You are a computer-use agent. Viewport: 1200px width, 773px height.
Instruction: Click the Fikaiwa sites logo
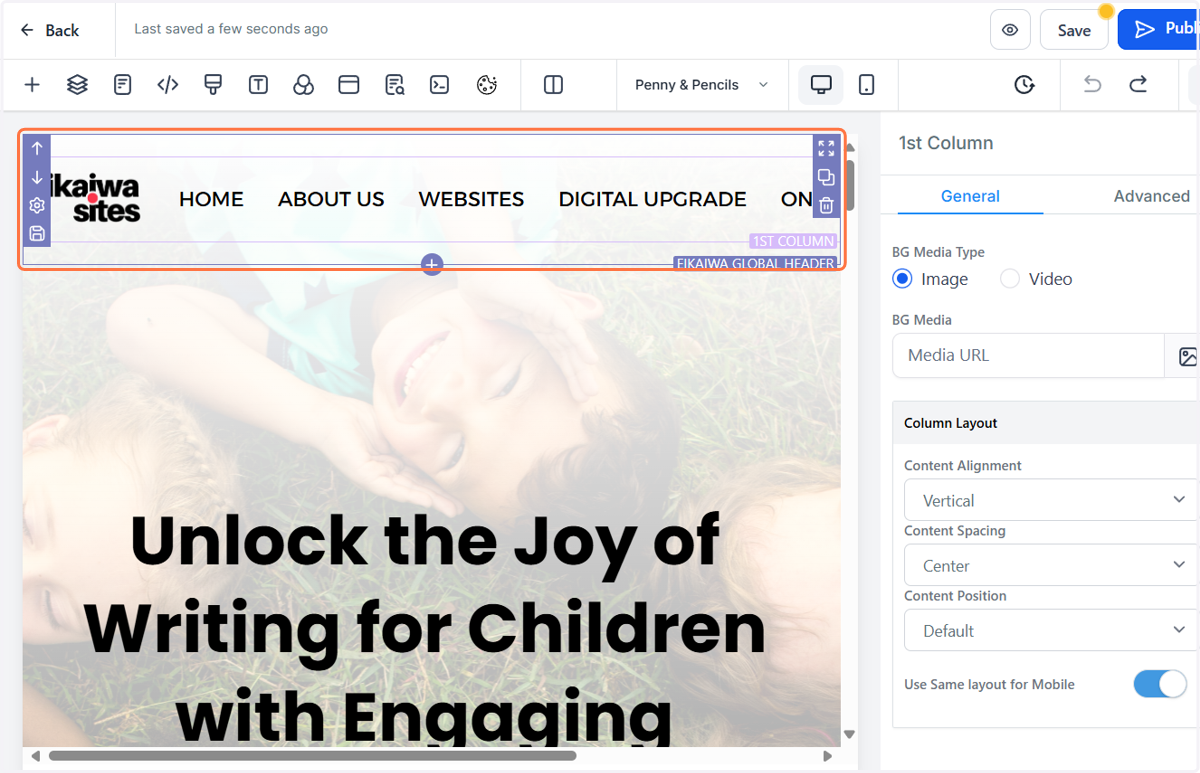pos(96,198)
